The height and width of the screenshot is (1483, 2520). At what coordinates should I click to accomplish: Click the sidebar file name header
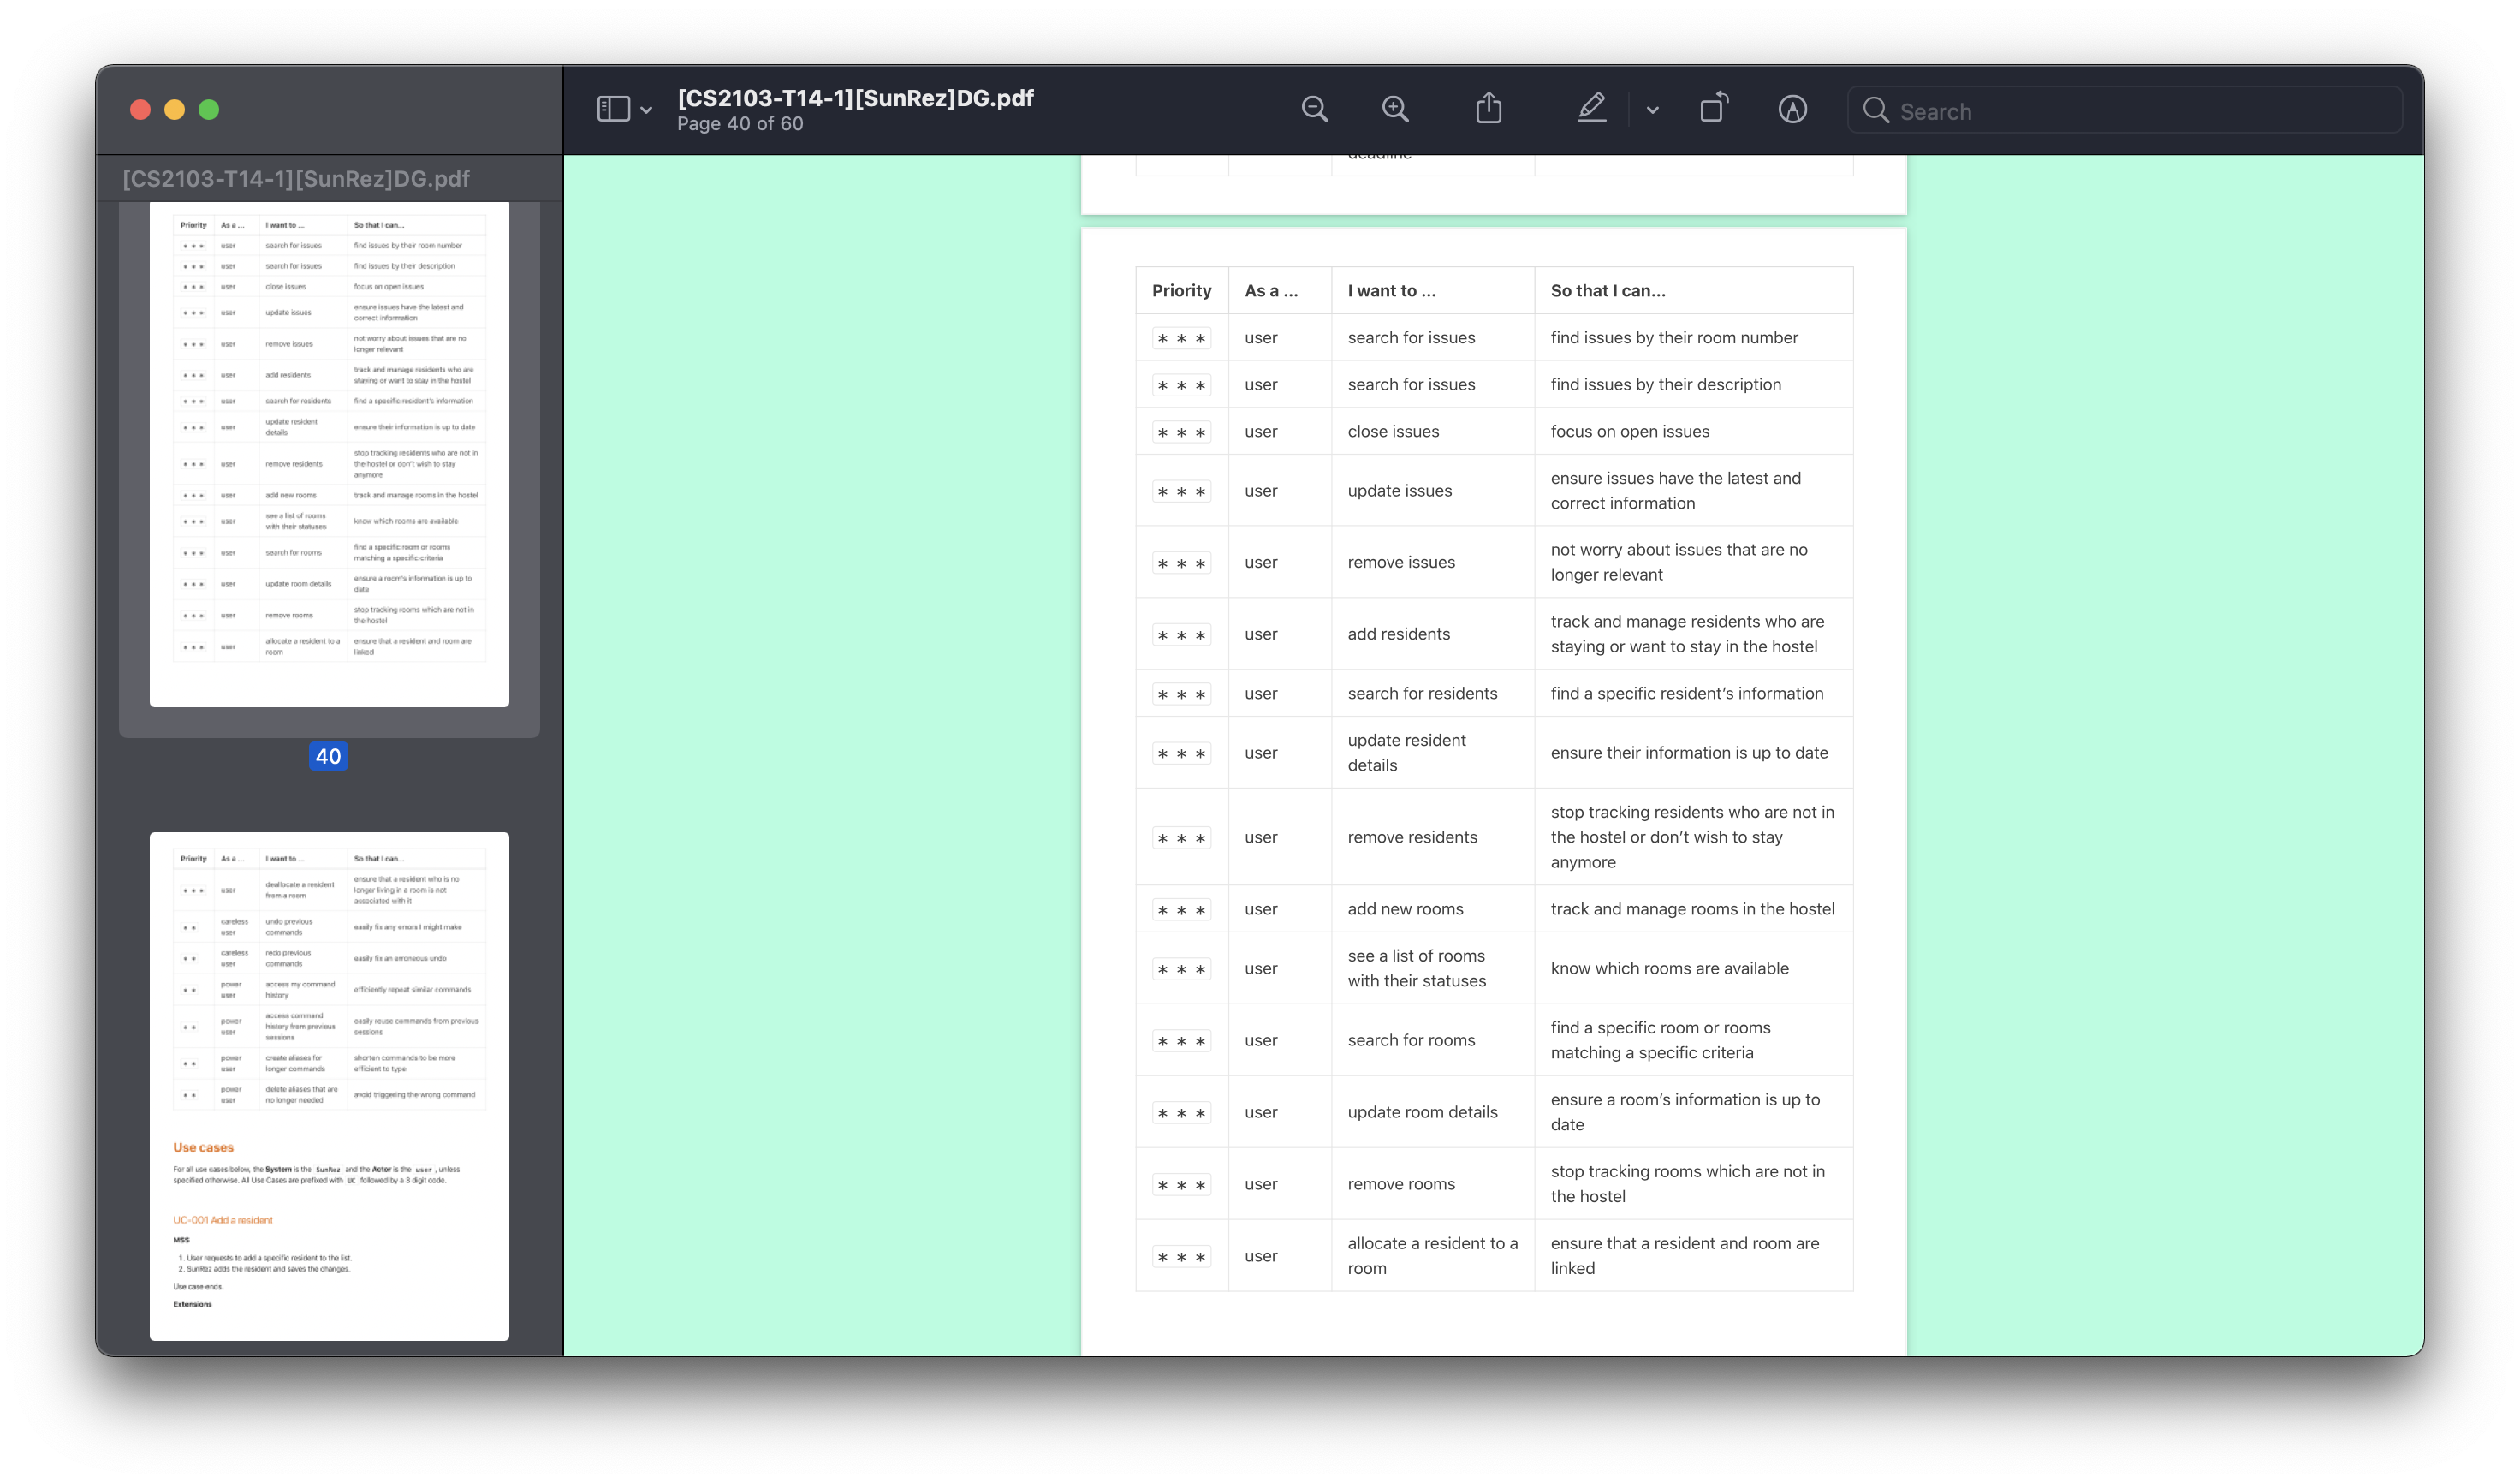296,179
